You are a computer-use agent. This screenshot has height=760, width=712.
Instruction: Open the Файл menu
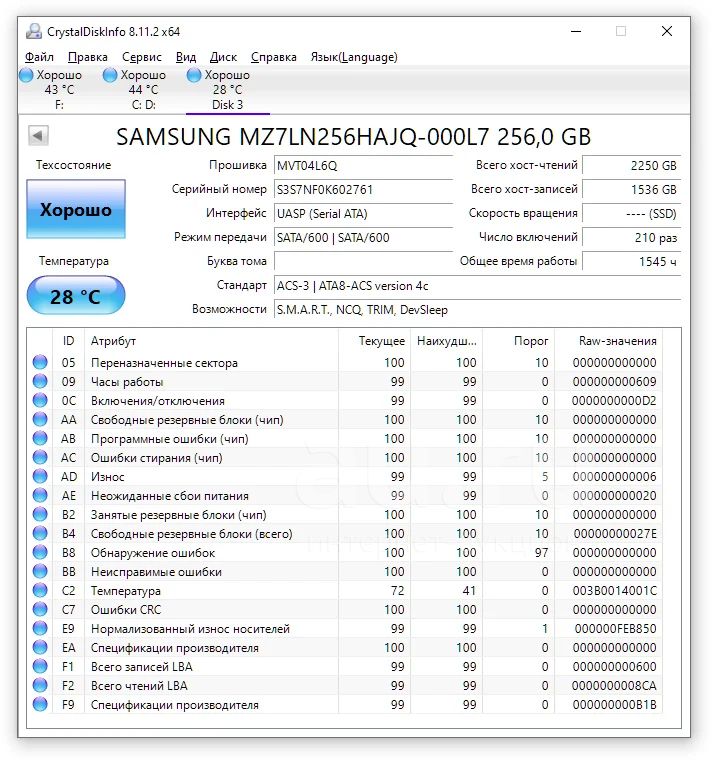pos(39,57)
